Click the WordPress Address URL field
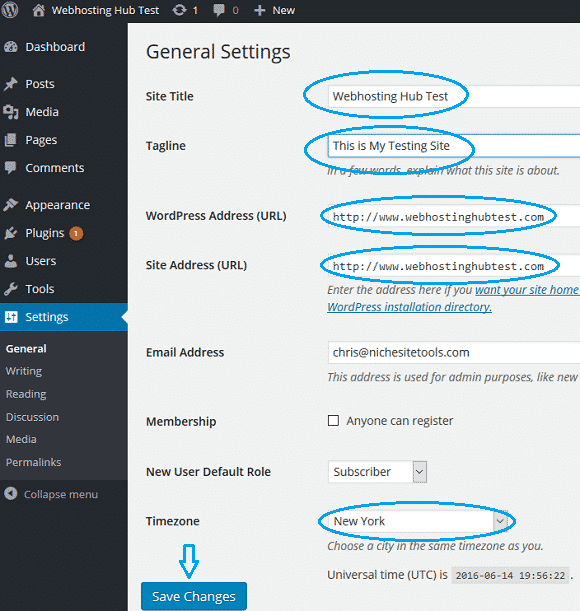 point(454,215)
